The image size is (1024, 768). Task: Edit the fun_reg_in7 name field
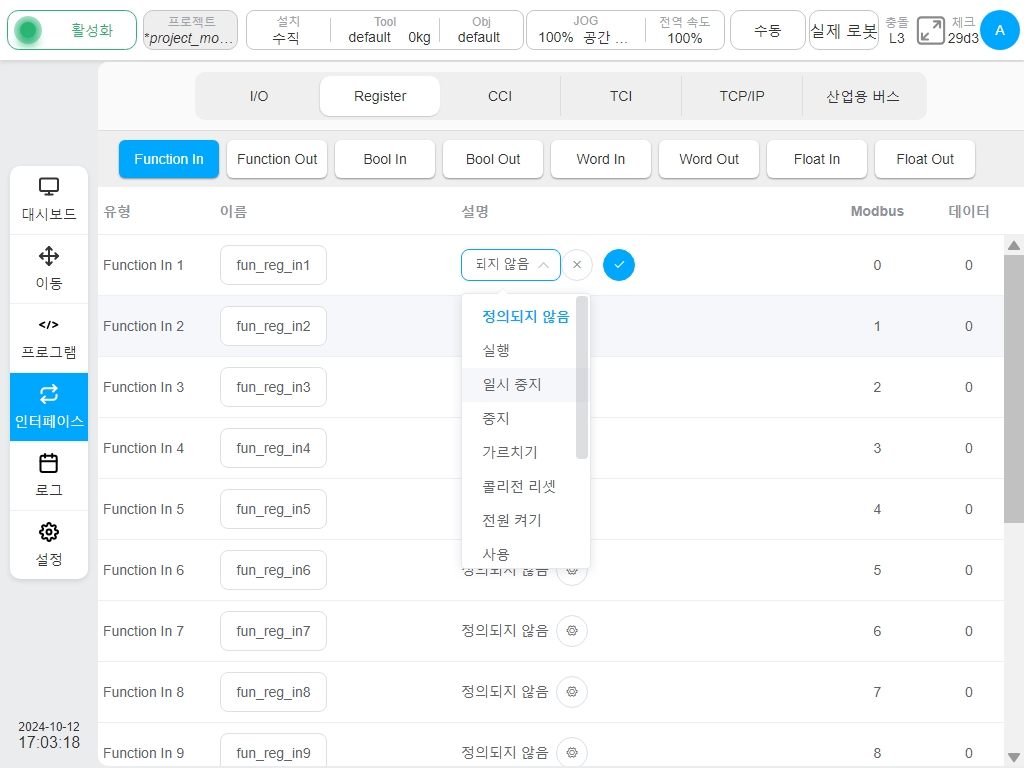click(x=273, y=631)
